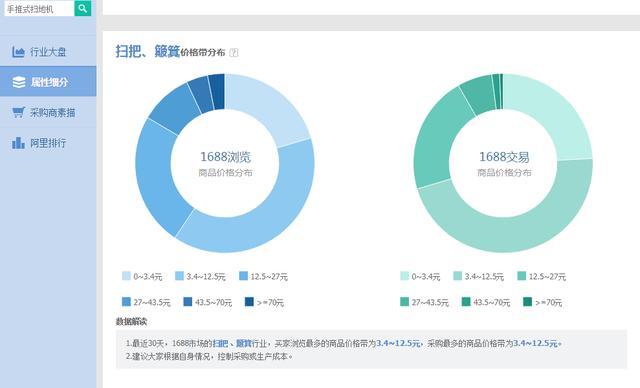
Task: Toggle blue legend swatch 3.4~12.5元
Action: [180, 276]
